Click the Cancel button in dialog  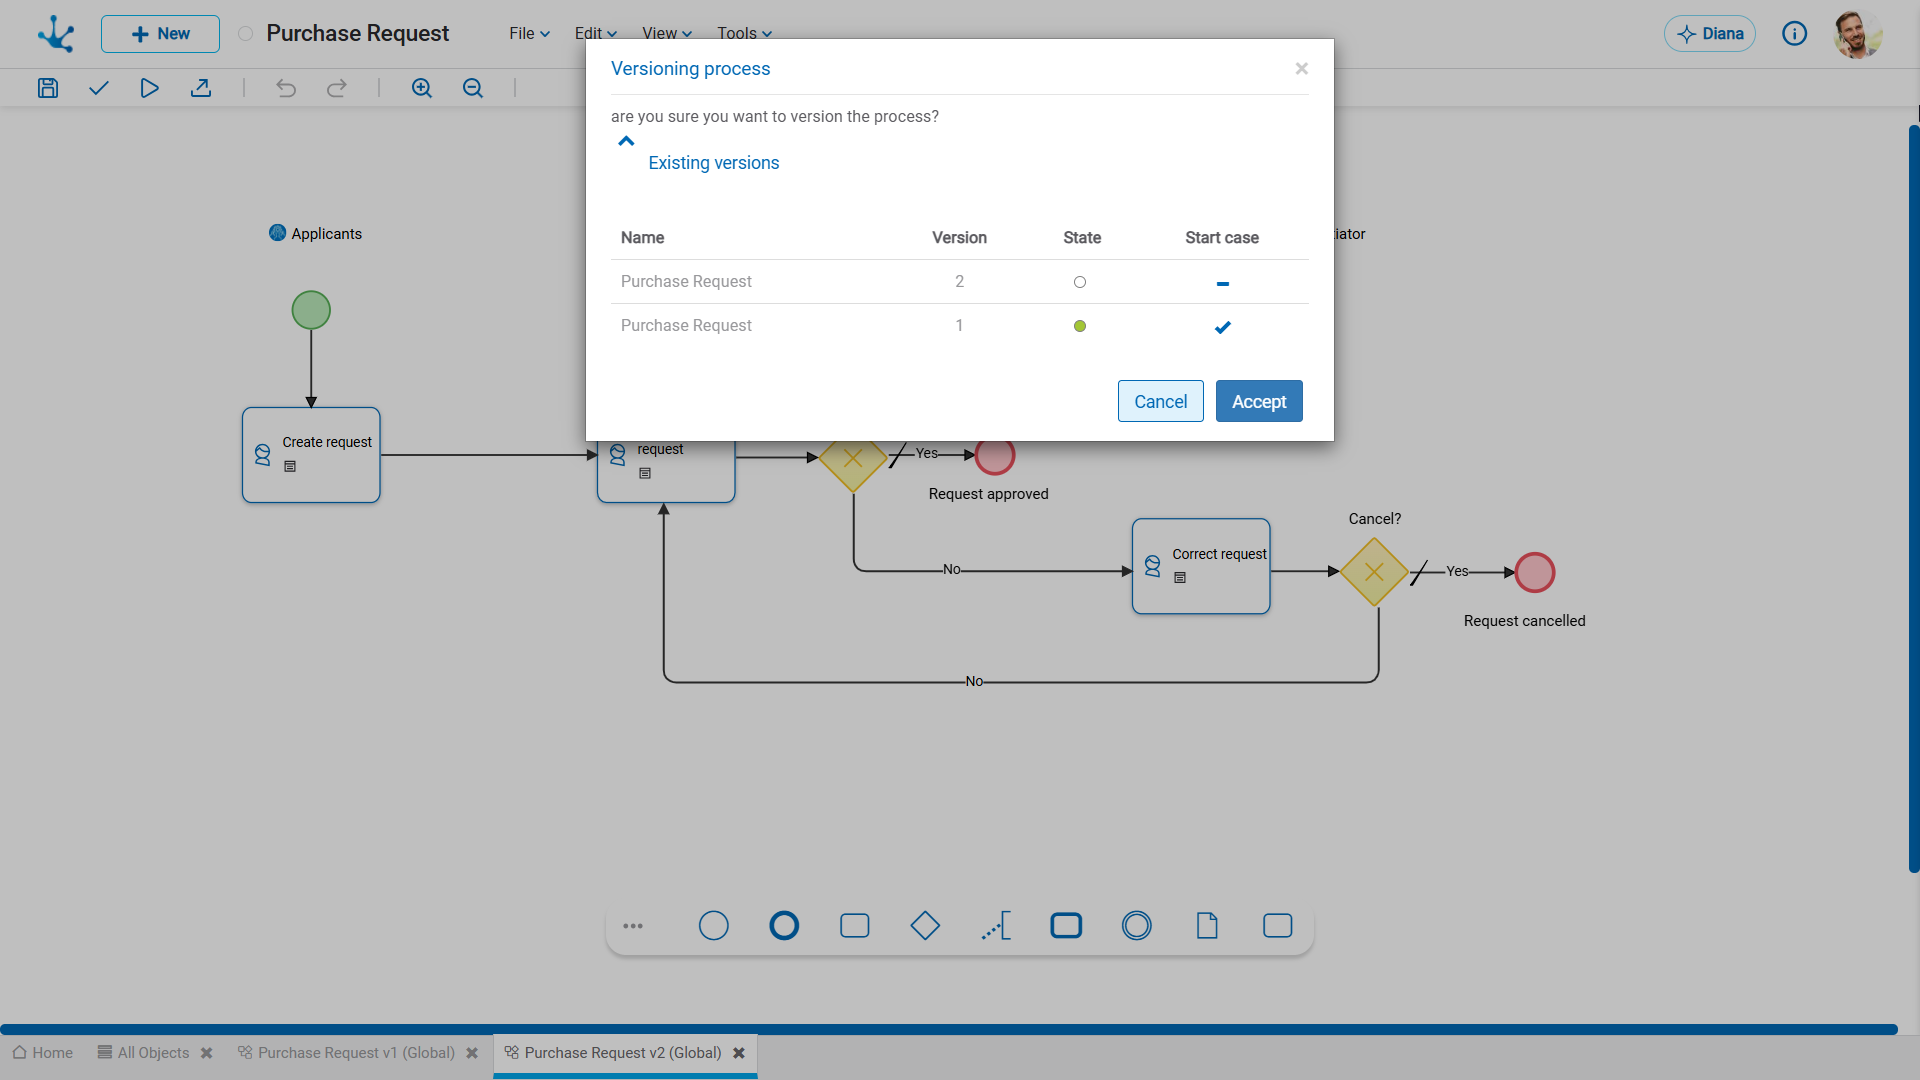pyautogui.click(x=1161, y=401)
